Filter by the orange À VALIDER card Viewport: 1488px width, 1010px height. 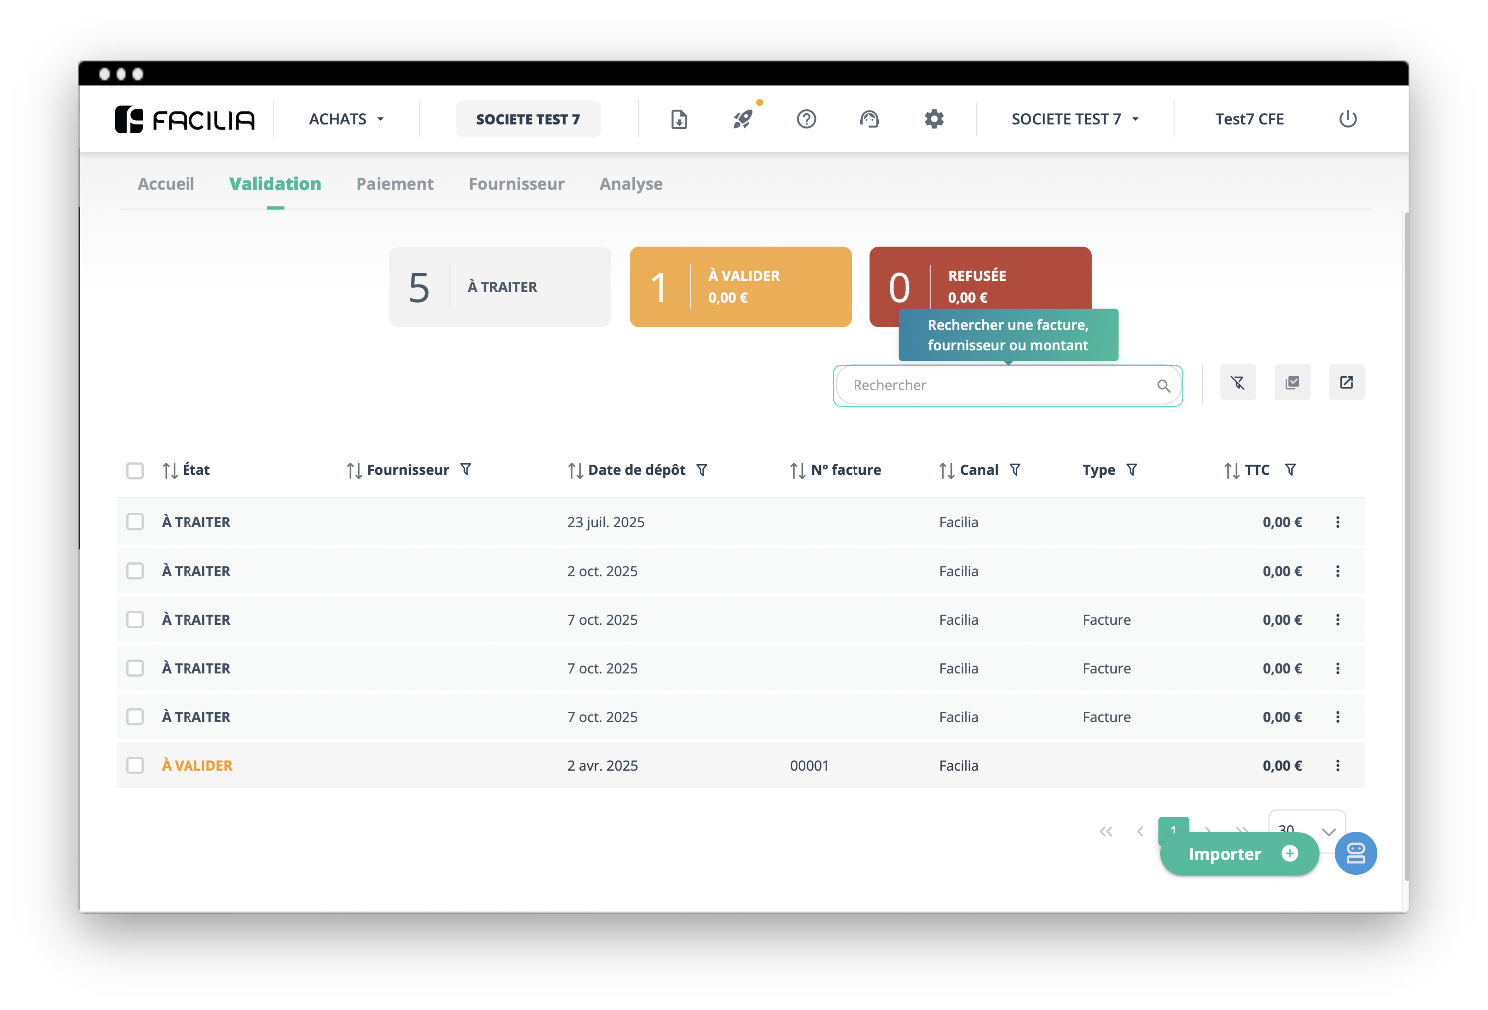point(740,287)
